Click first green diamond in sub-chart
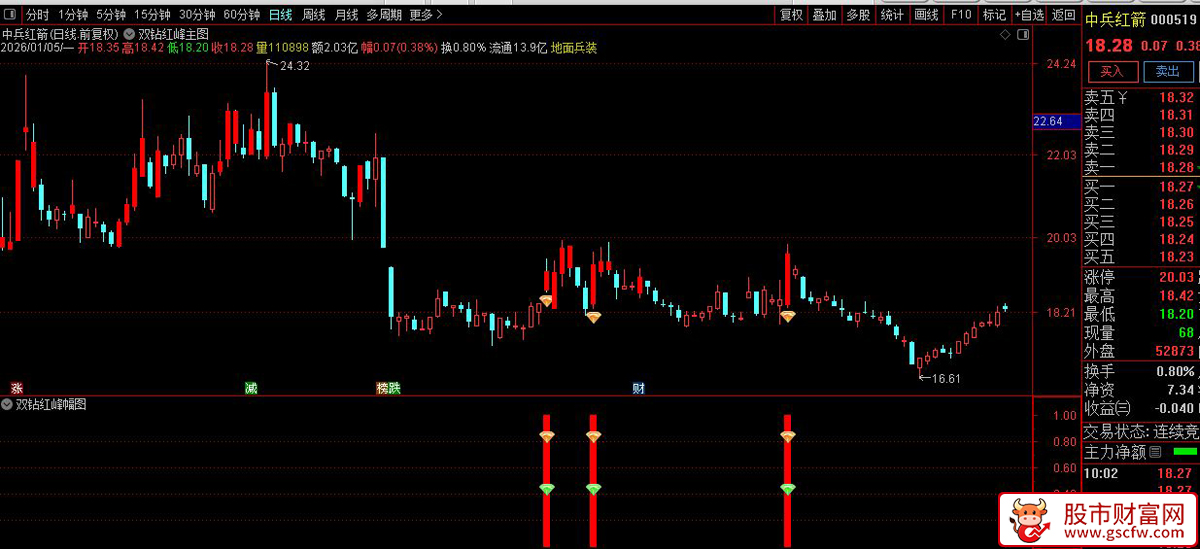This screenshot has height=549, width=1200. [546, 488]
